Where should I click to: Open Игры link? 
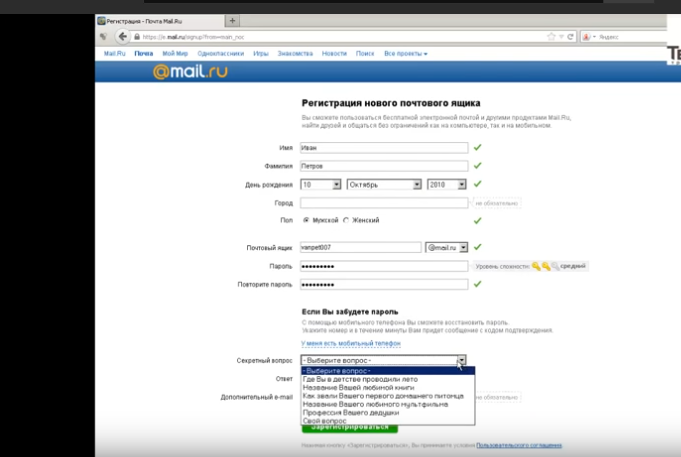click(261, 53)
